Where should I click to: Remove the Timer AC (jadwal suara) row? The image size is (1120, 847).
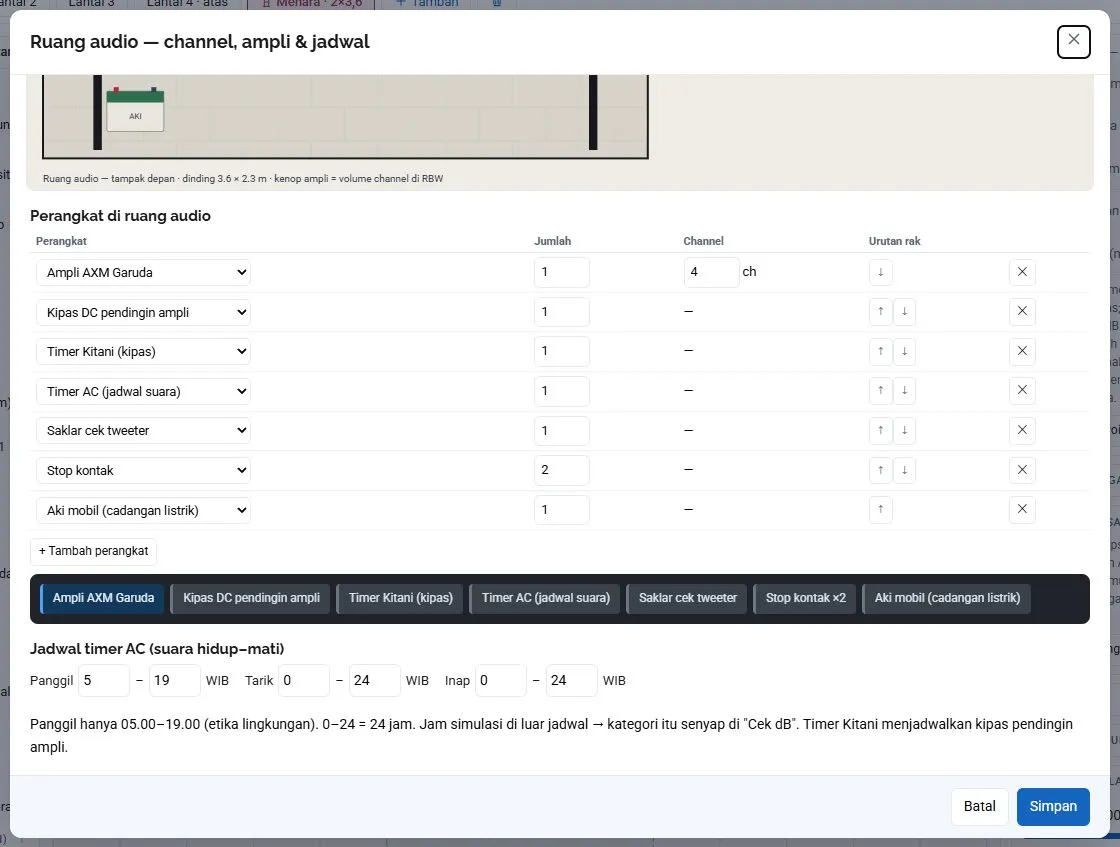point(1022,391)
